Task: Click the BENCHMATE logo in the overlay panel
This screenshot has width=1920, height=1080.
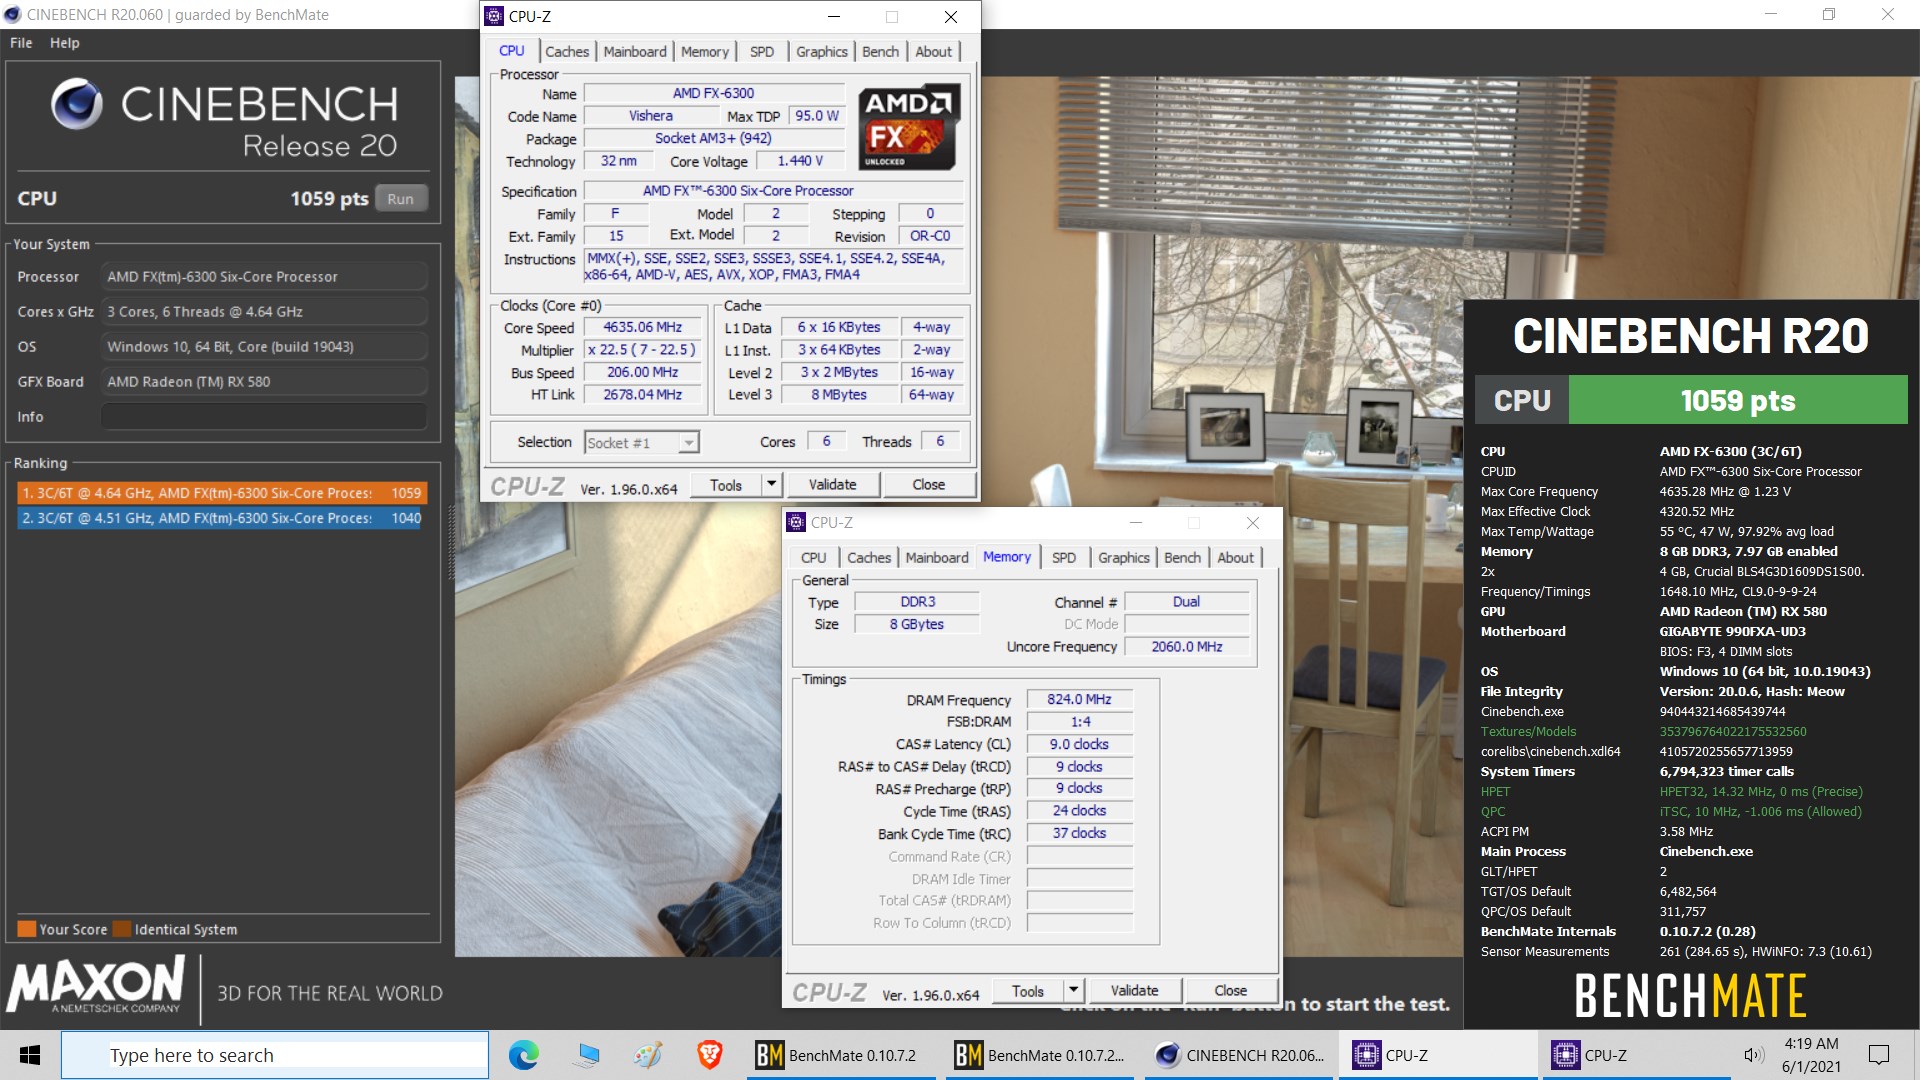Action: pyautogui.click(x=1690, y=995)
